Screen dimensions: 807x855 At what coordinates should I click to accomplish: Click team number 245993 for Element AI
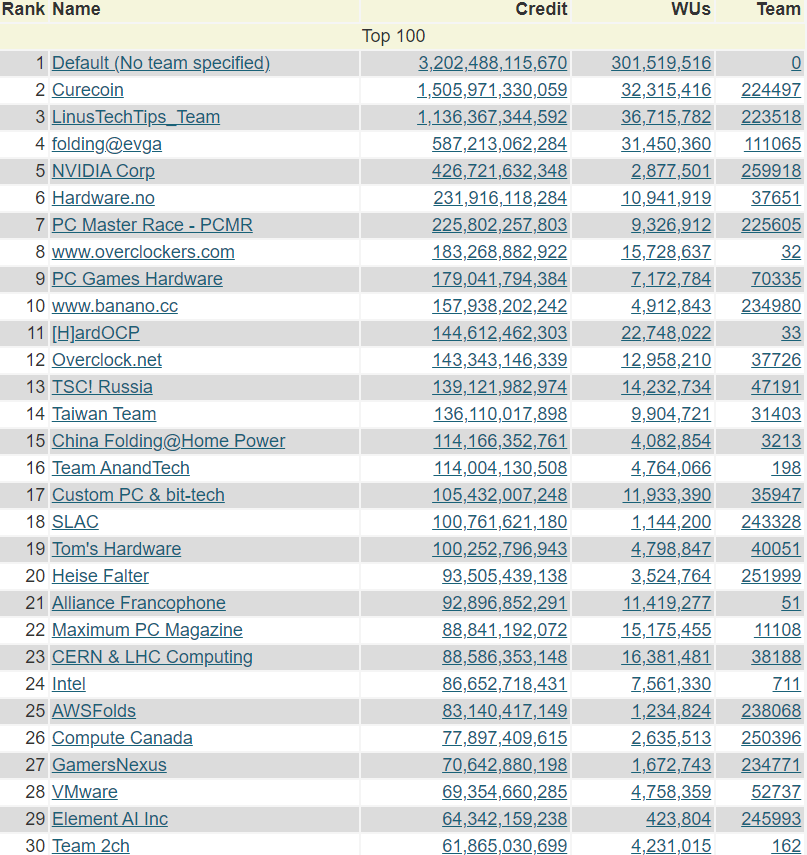(771, 819)
